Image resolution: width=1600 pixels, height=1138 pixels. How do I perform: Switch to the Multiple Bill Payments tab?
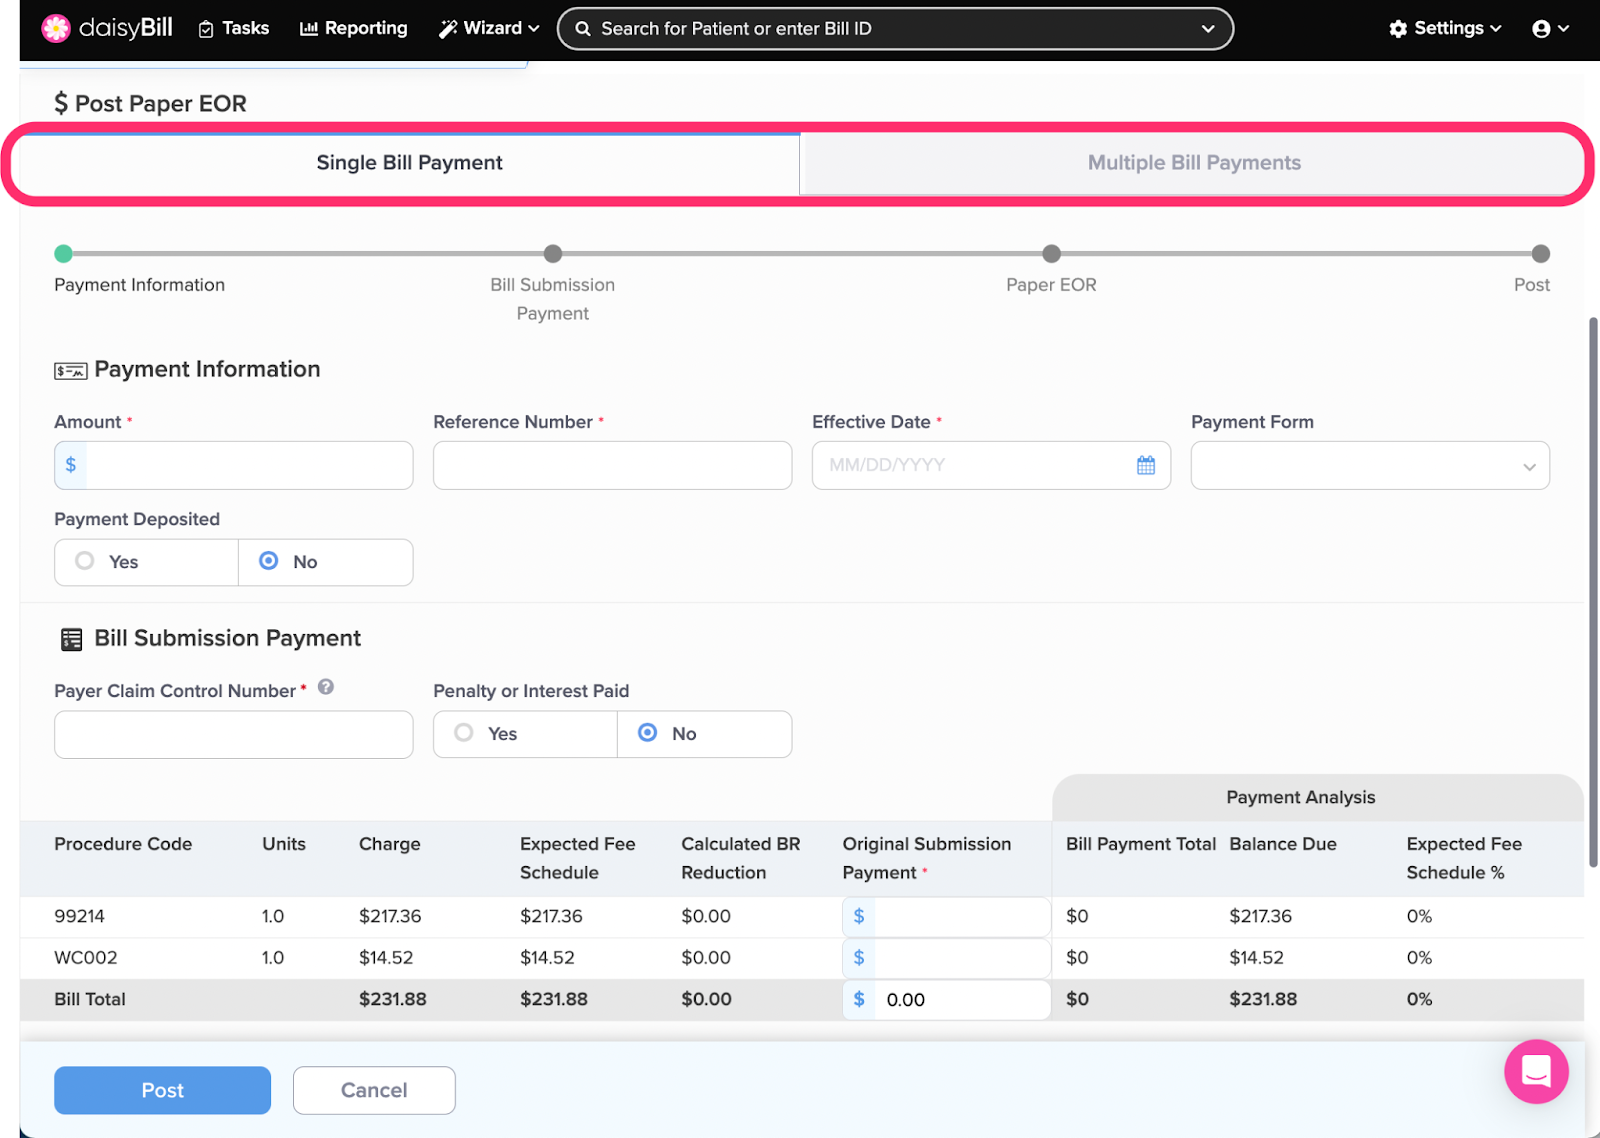pos(1193,163)
